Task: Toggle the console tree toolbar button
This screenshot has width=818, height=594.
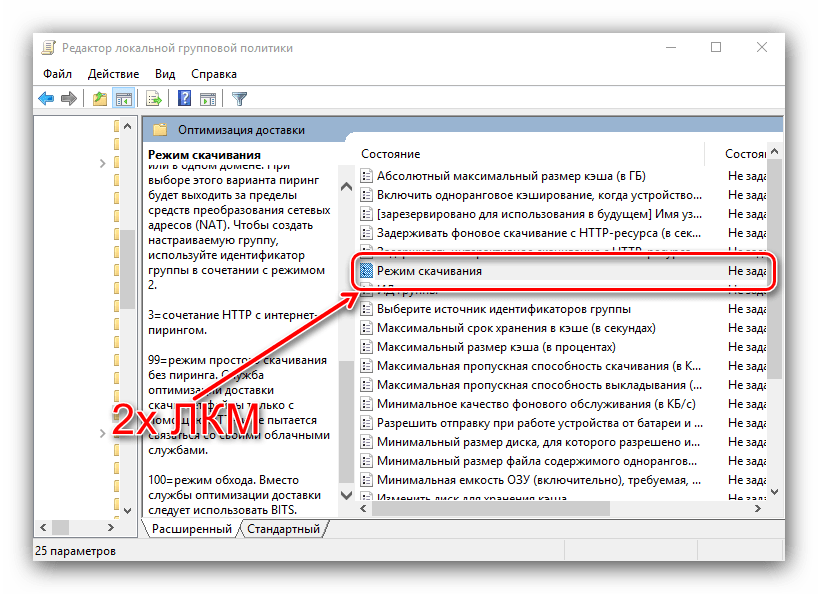Action: tap(123, 98)
